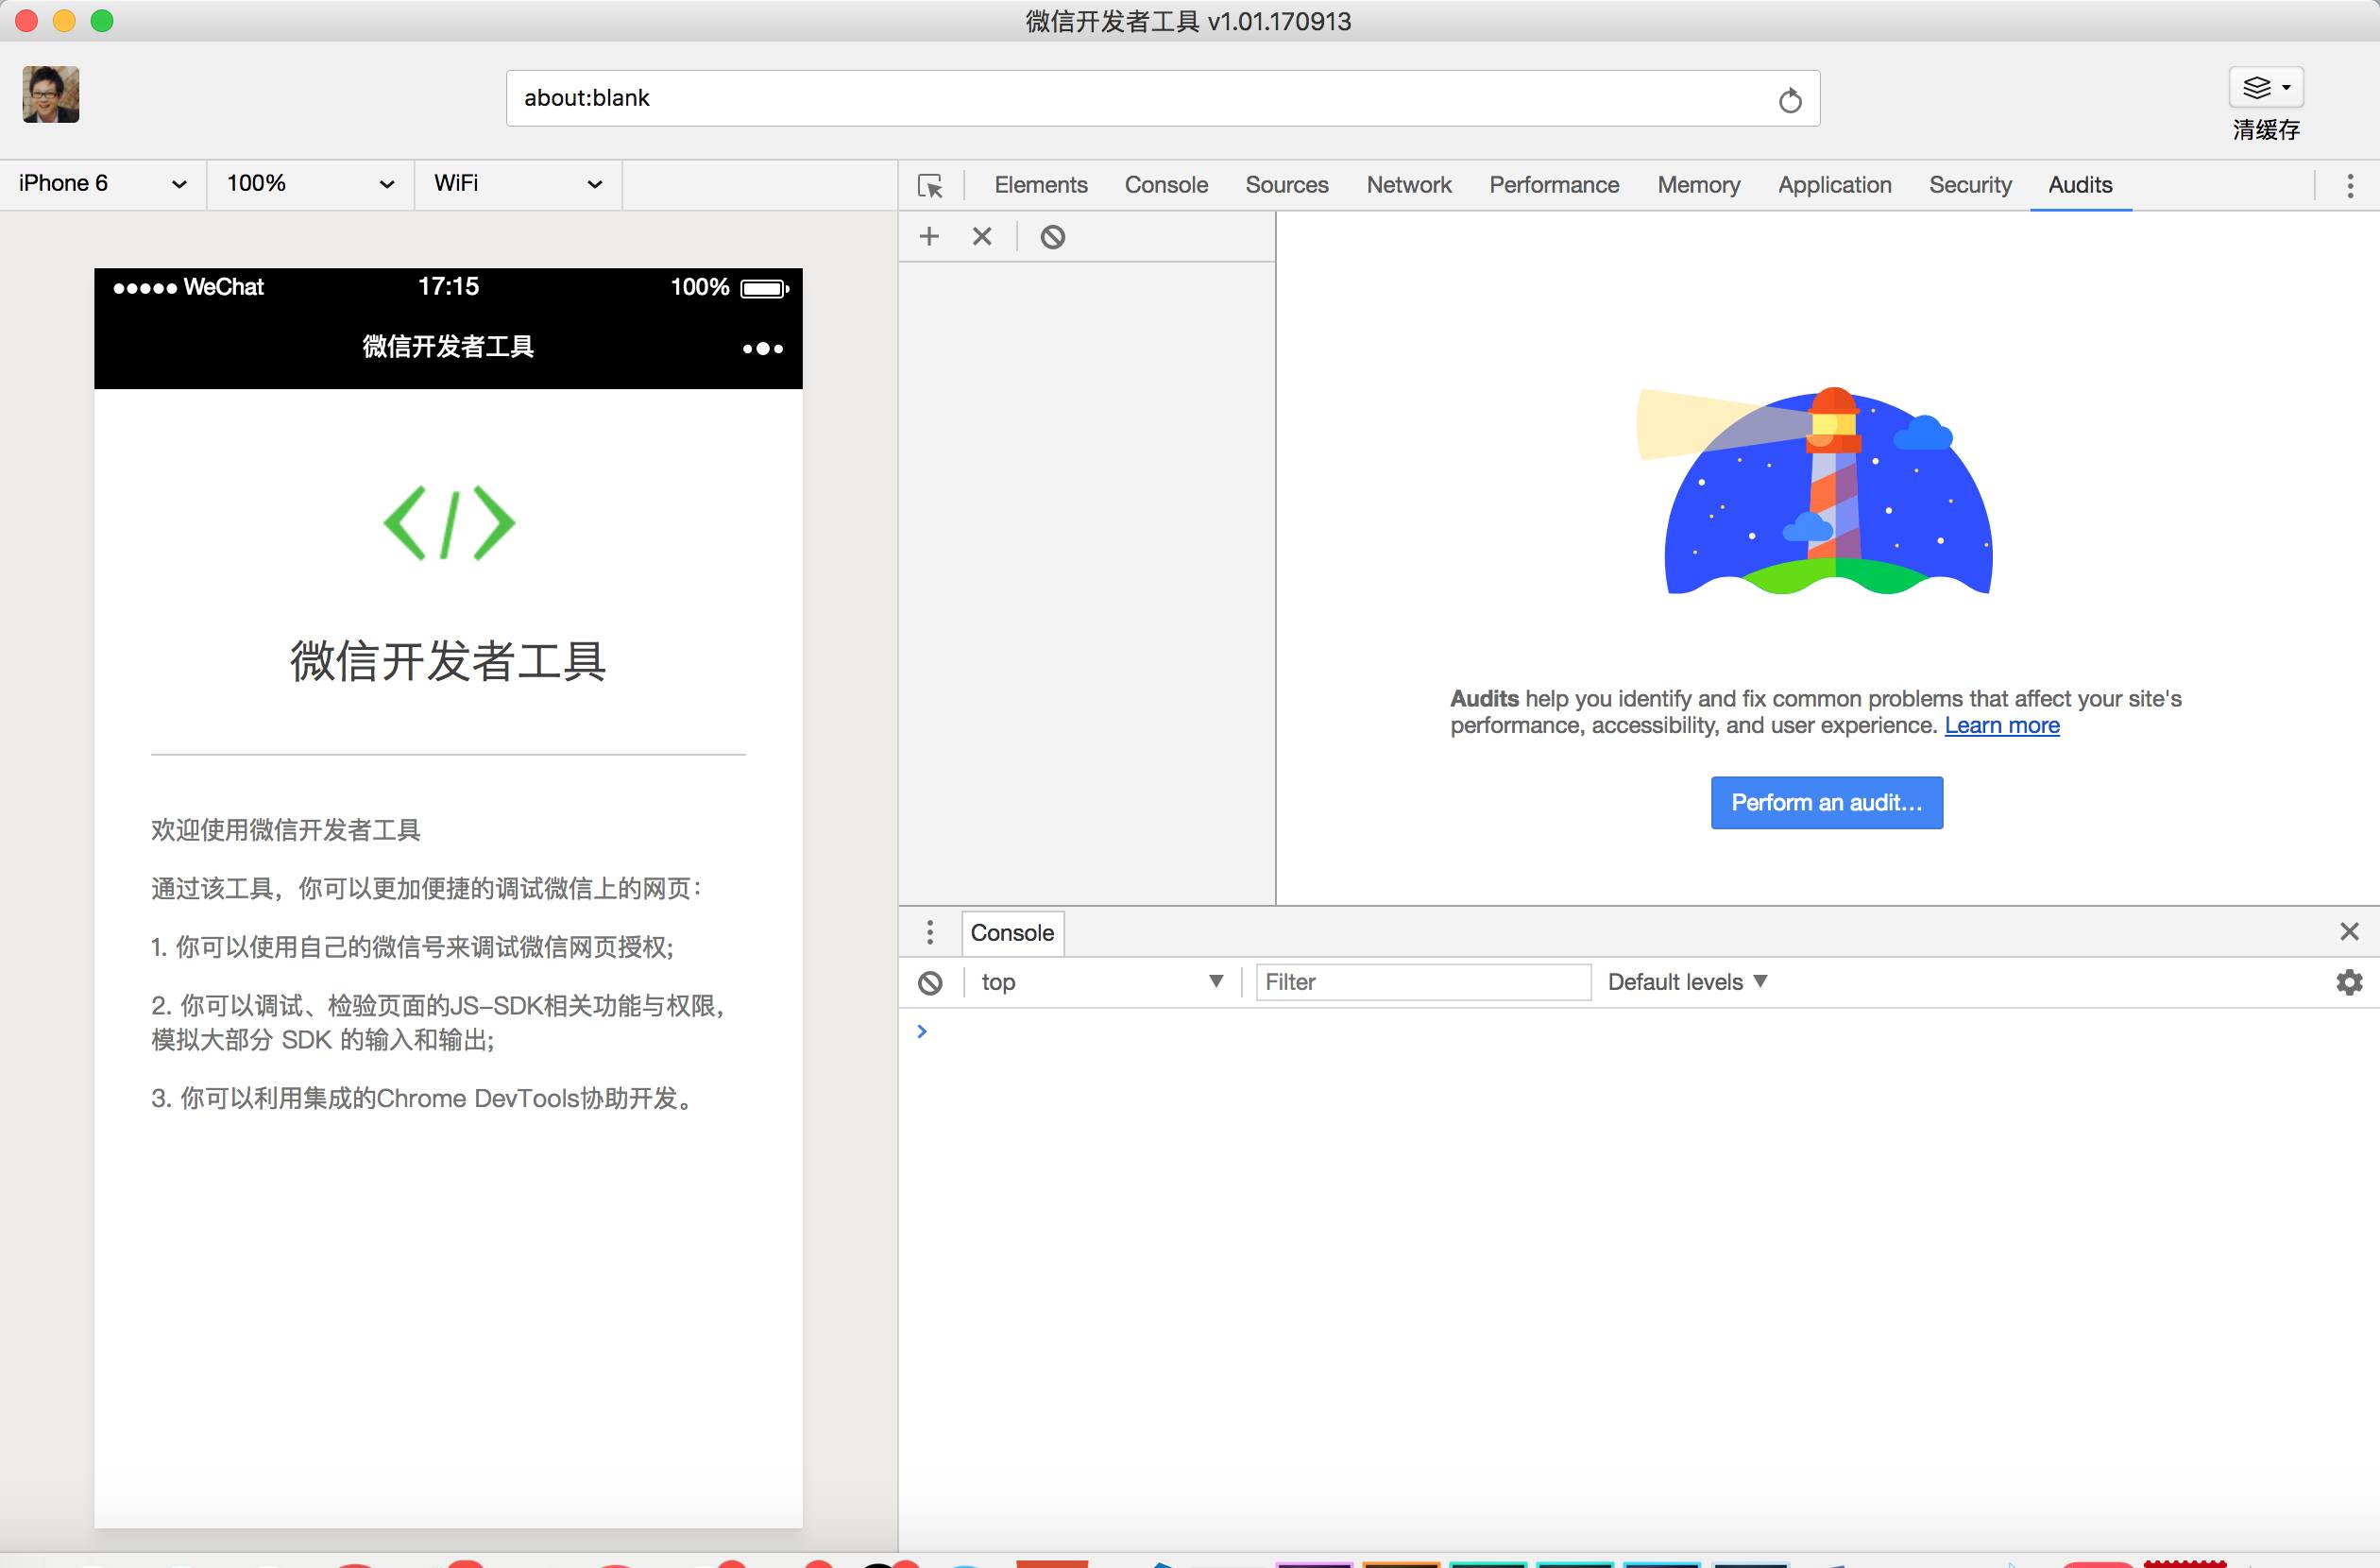This screenshot has height=1568, width=2380.
Task: Open console settings gear icon
Action: click(2349, 982)
